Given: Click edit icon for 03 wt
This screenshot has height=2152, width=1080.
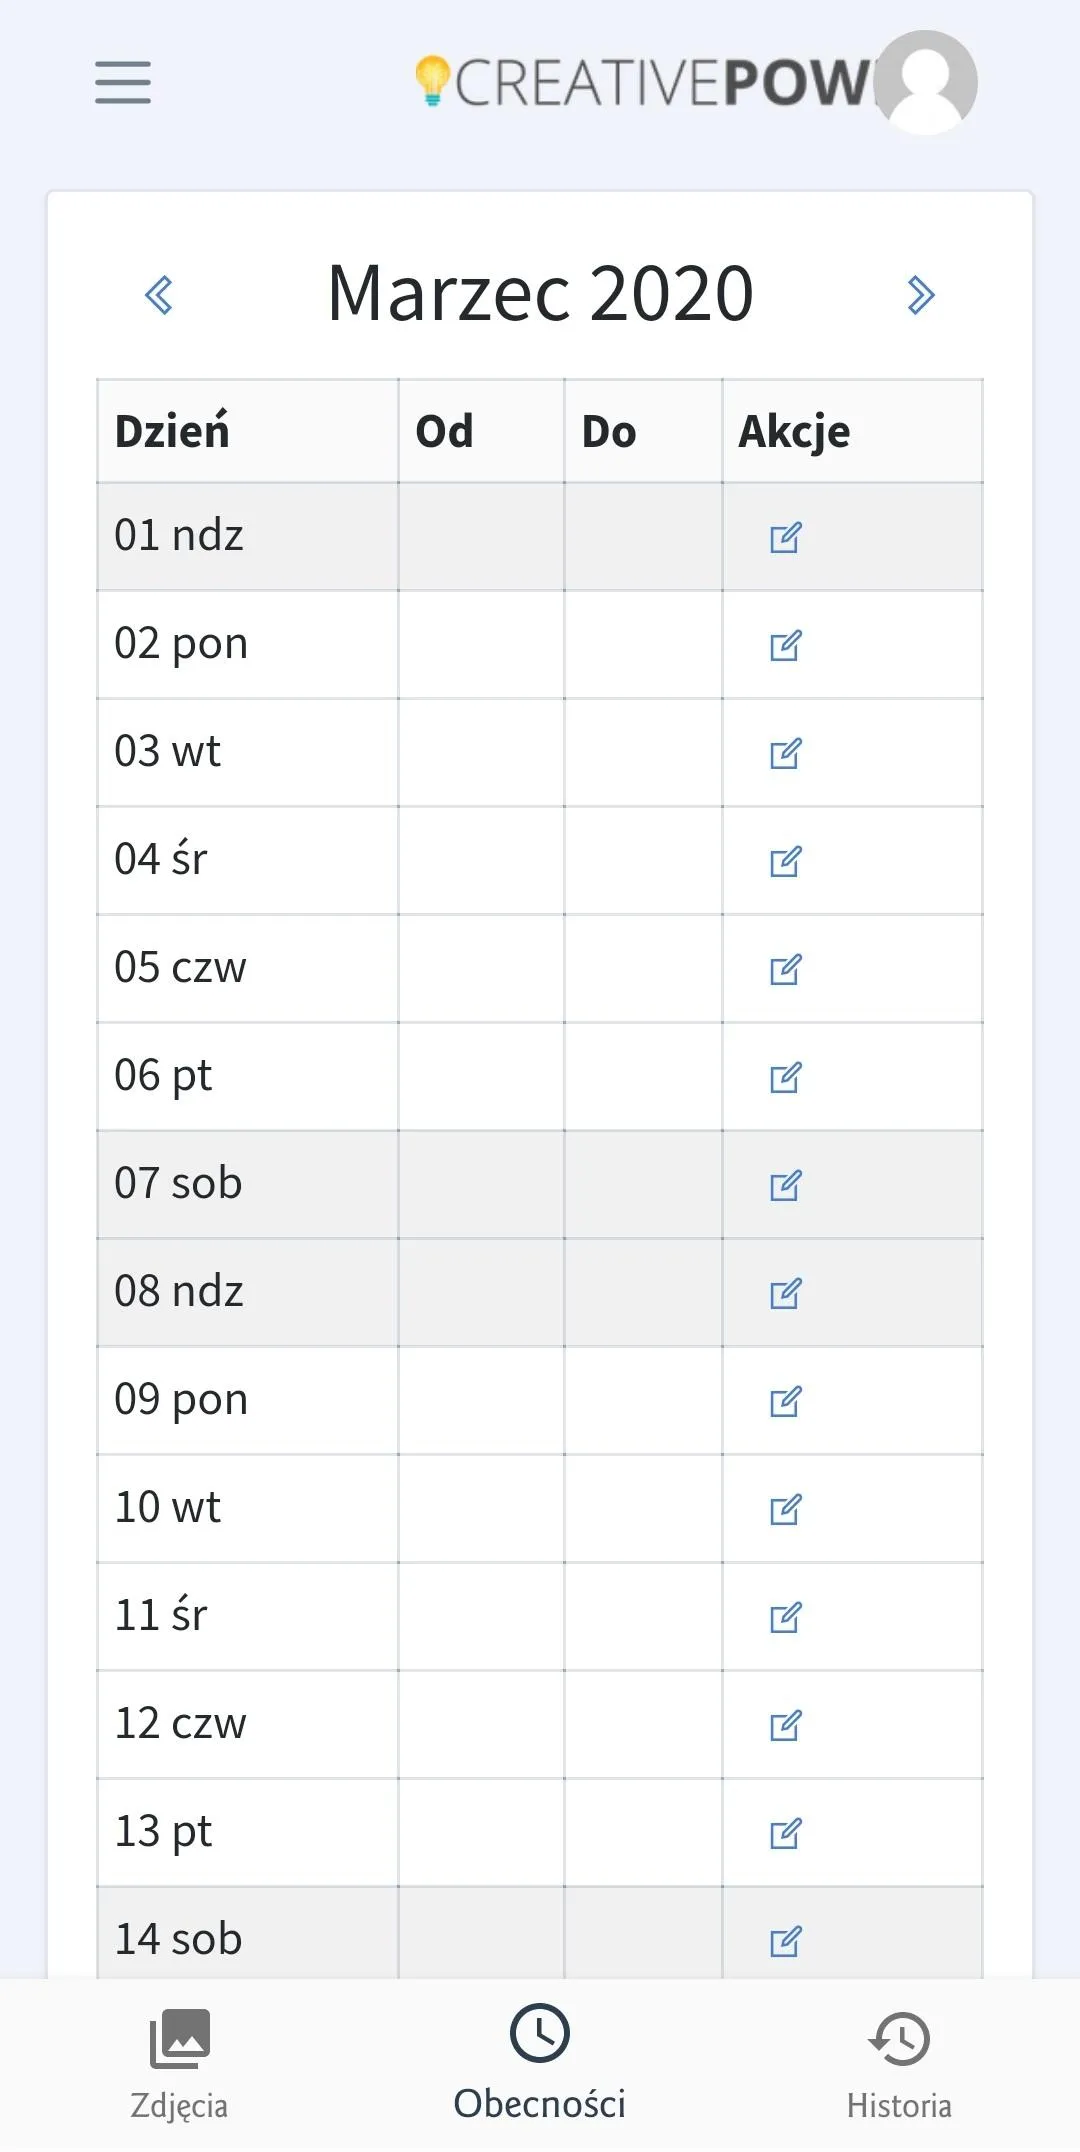Looking at the screenshot, I should 785,753.
